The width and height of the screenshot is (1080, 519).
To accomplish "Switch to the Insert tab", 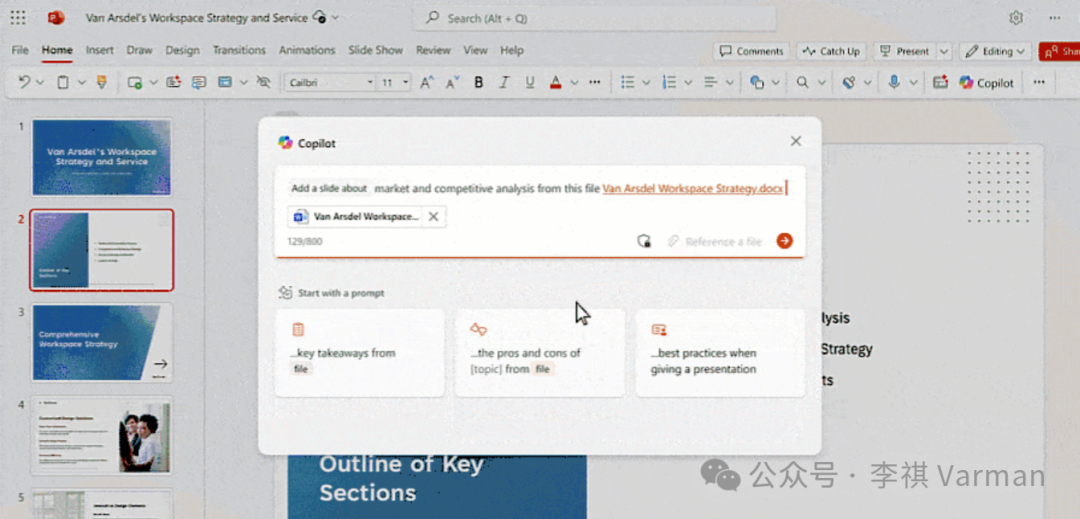I will coord(100,50).
